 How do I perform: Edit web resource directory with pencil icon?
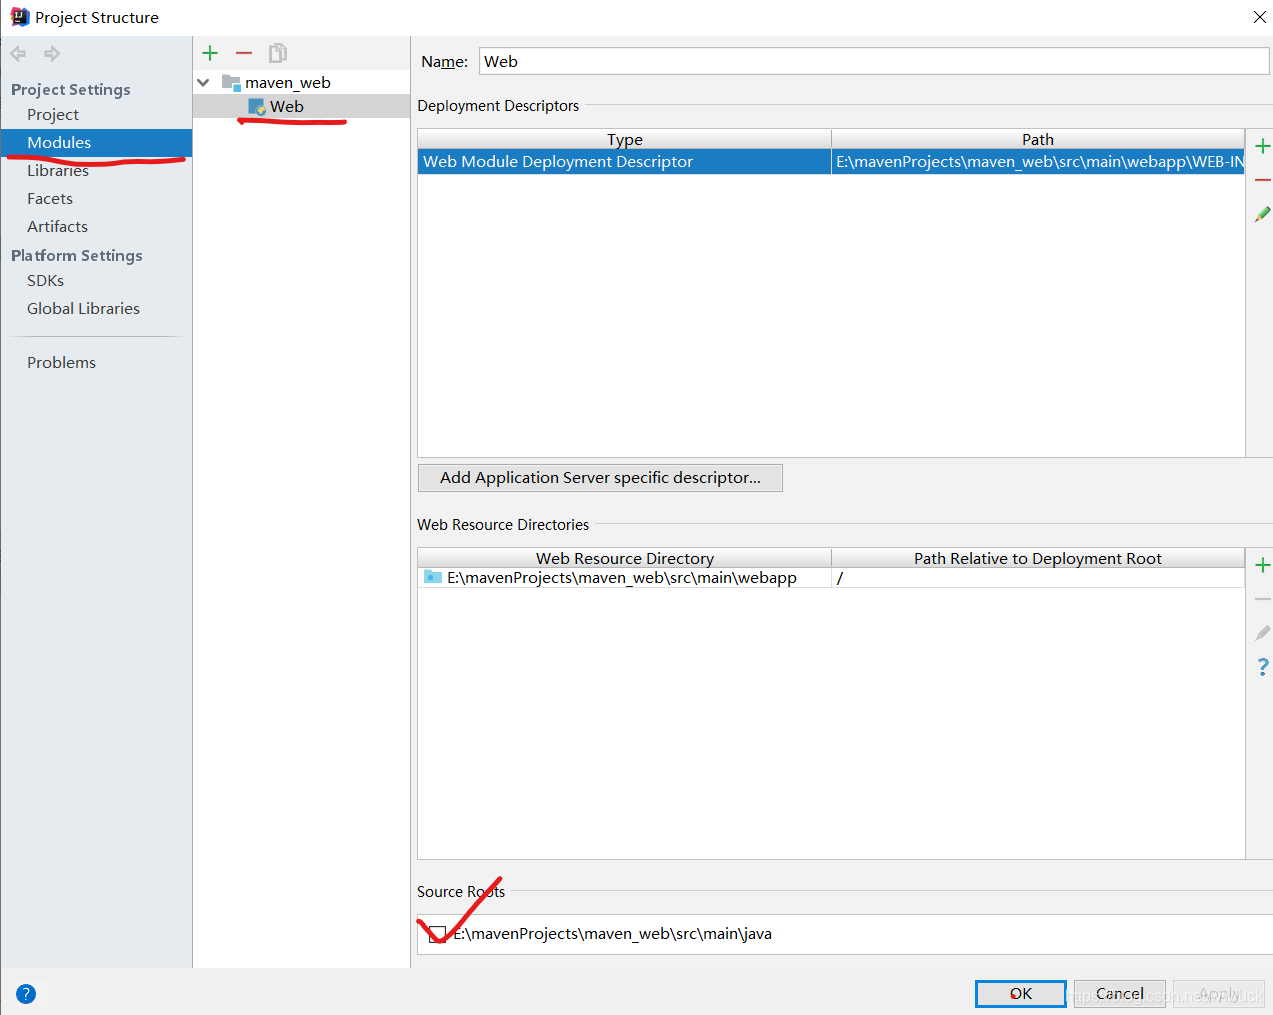(1262, 633)
